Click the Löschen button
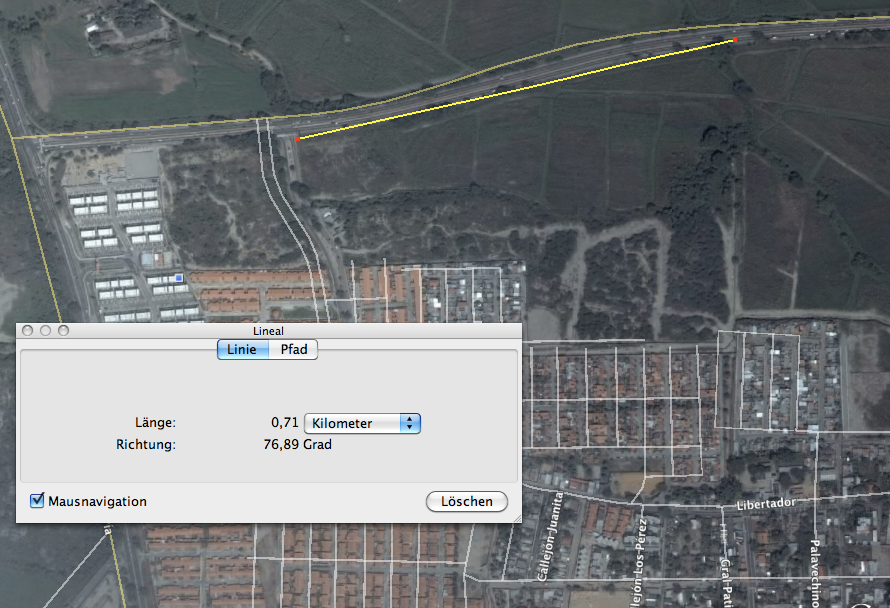Viewport: 890px width, 608px height. tap(467, 501)
